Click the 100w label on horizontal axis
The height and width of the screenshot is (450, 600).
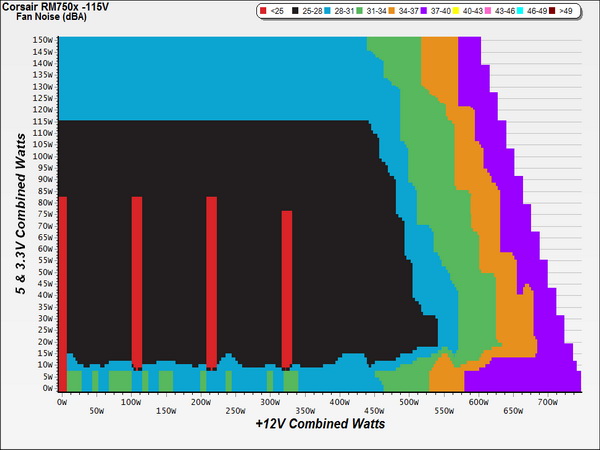[131, 402]
